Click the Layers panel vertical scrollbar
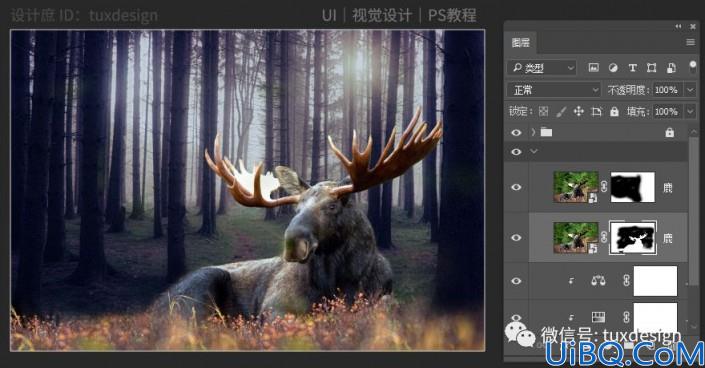 click(694, 211)
